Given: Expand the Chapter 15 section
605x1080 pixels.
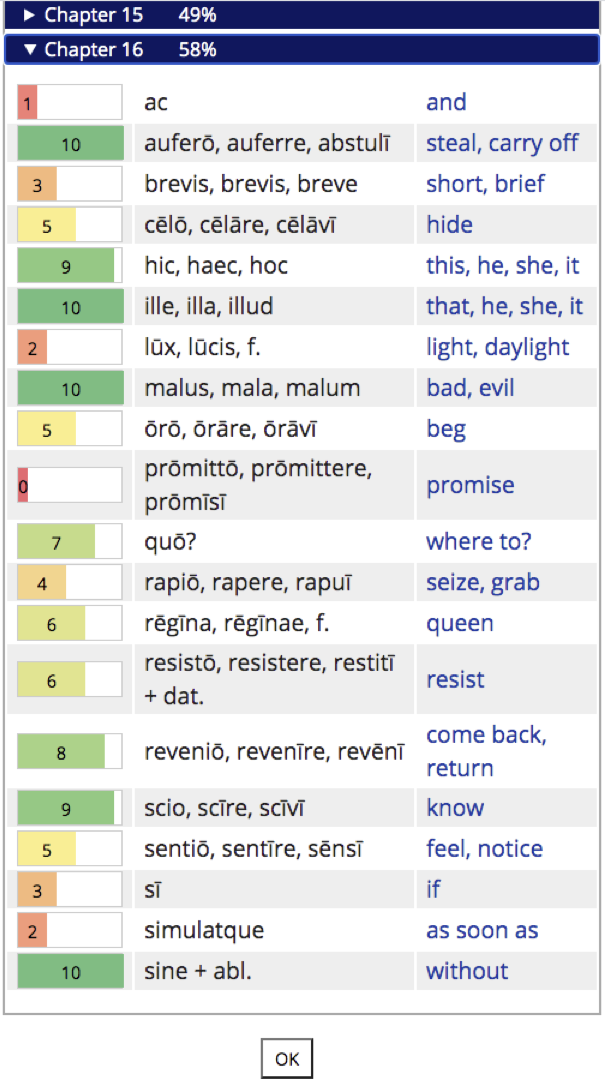Looking at the screenshot, I should coord(93,15).
